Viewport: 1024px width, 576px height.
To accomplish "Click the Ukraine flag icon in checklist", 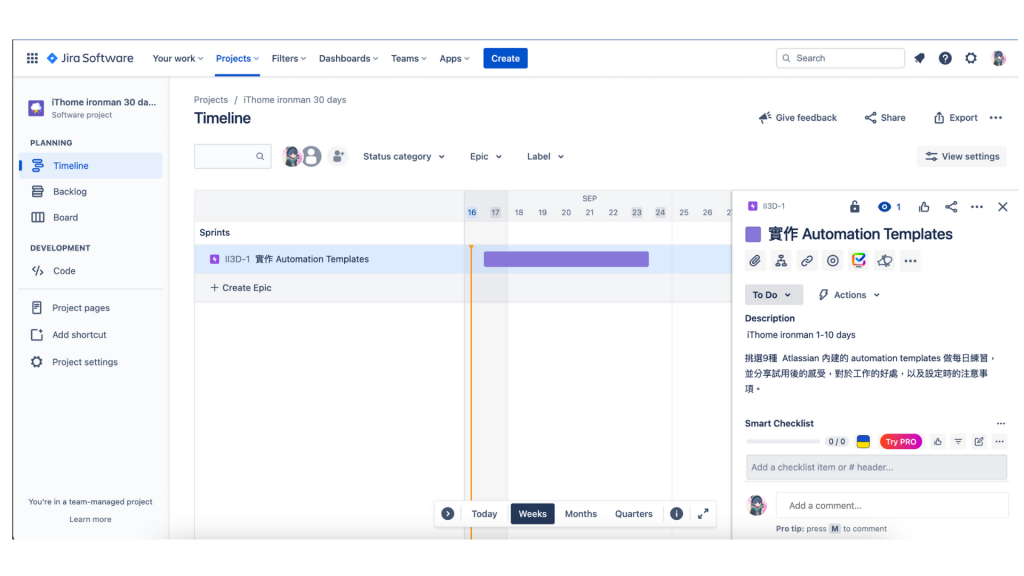I will point(863,441).
